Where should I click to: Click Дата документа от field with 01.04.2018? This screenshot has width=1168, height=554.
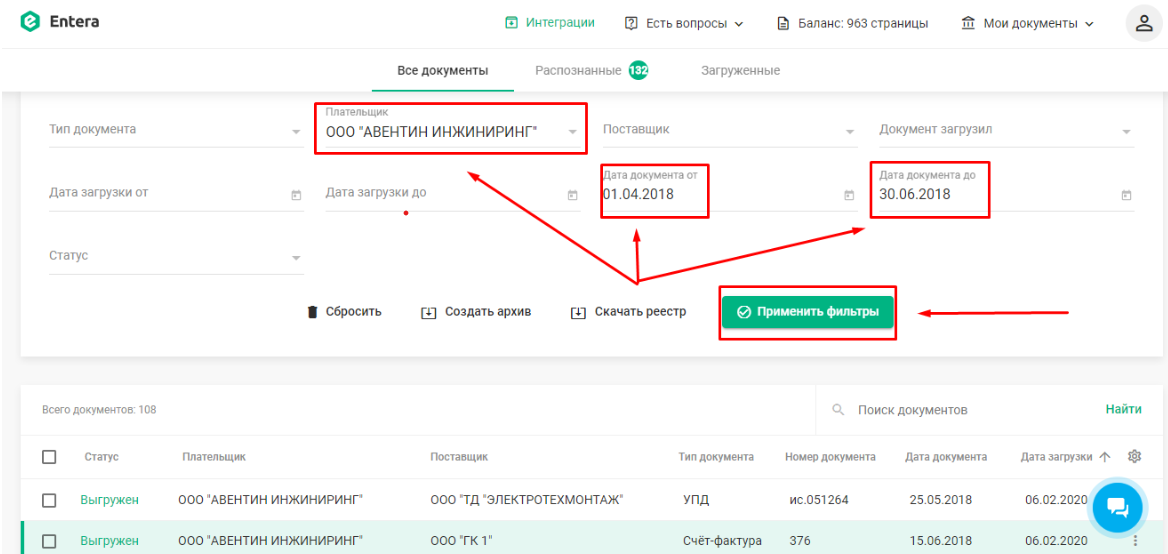(x=730, y=191)
